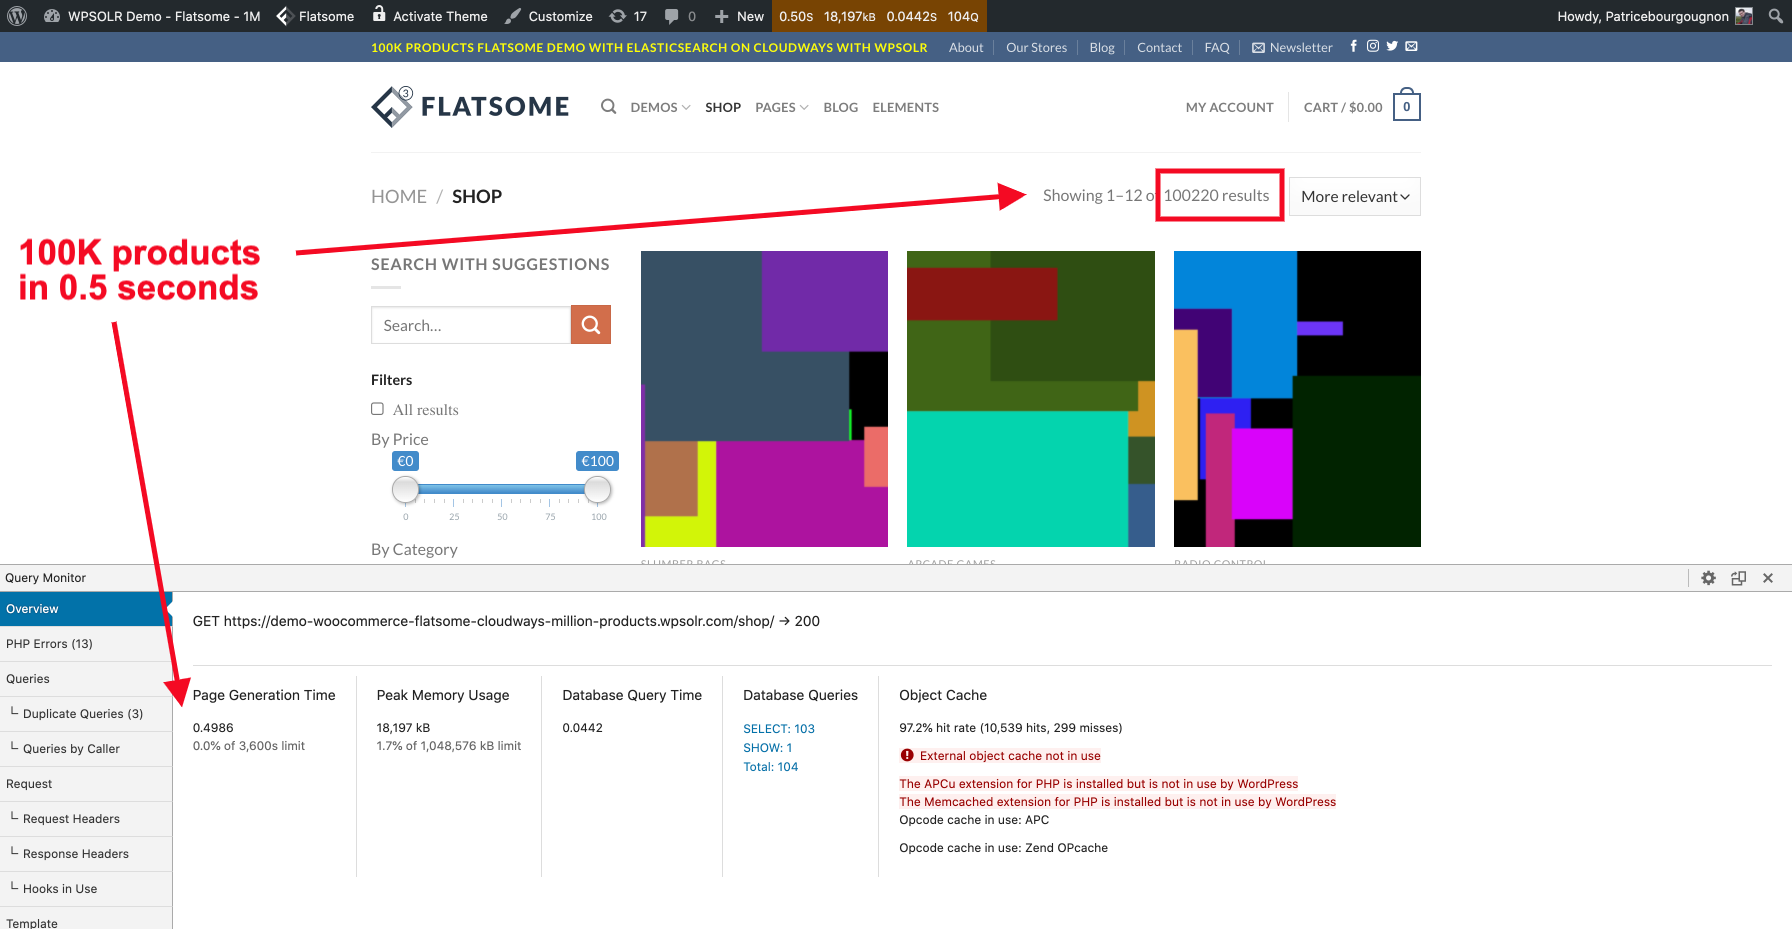The height and width of the screenshot is (929, 1792).
Task: Open the BLOG menu item
Action: click(x=841, y=107)
